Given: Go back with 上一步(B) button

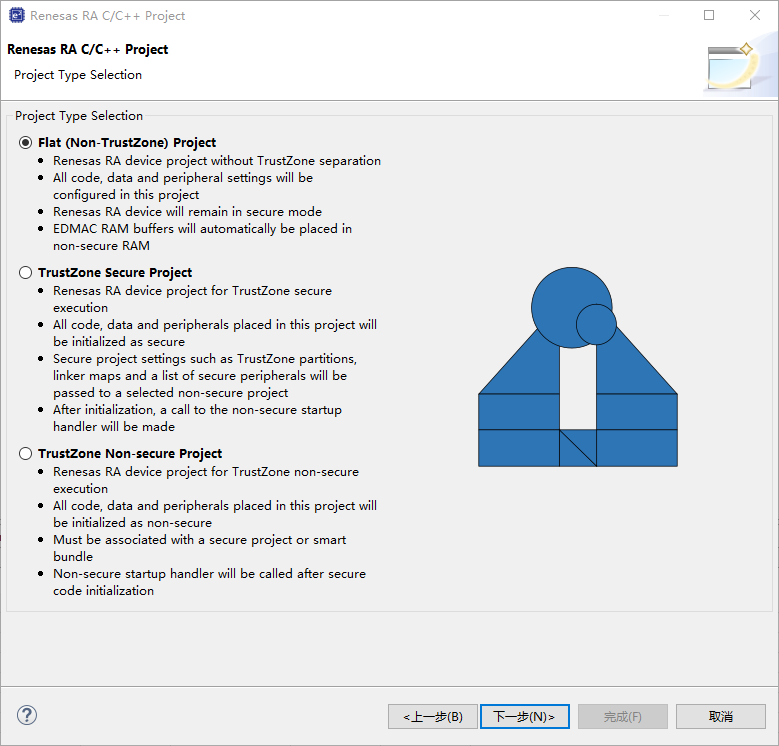Looking at the screenshot, I should tap(433, 717).
